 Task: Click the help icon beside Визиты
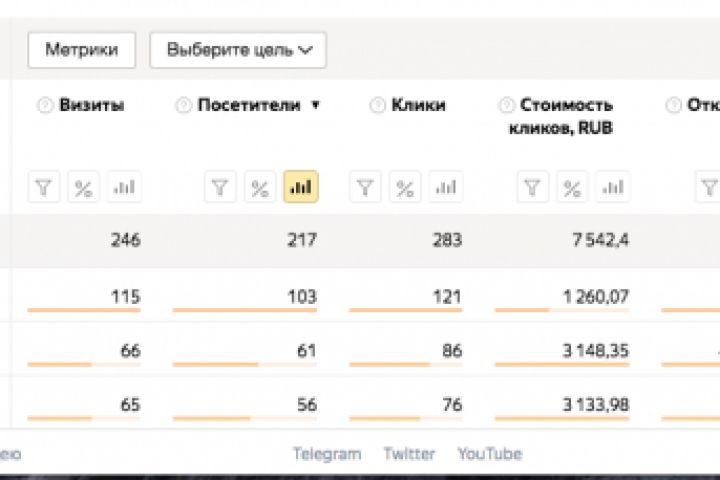(44, 105)
